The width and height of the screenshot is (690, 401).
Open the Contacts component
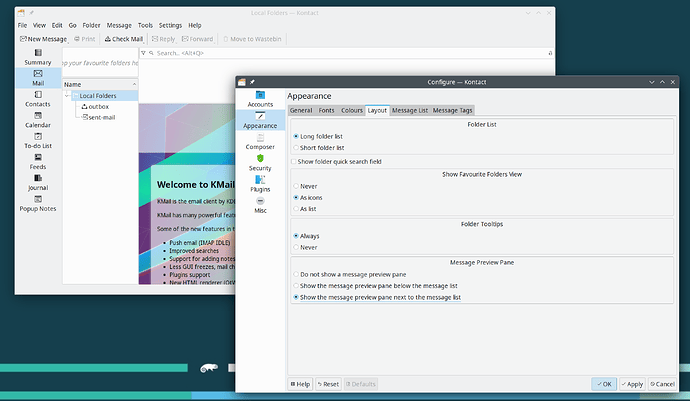tap(38, 99)
